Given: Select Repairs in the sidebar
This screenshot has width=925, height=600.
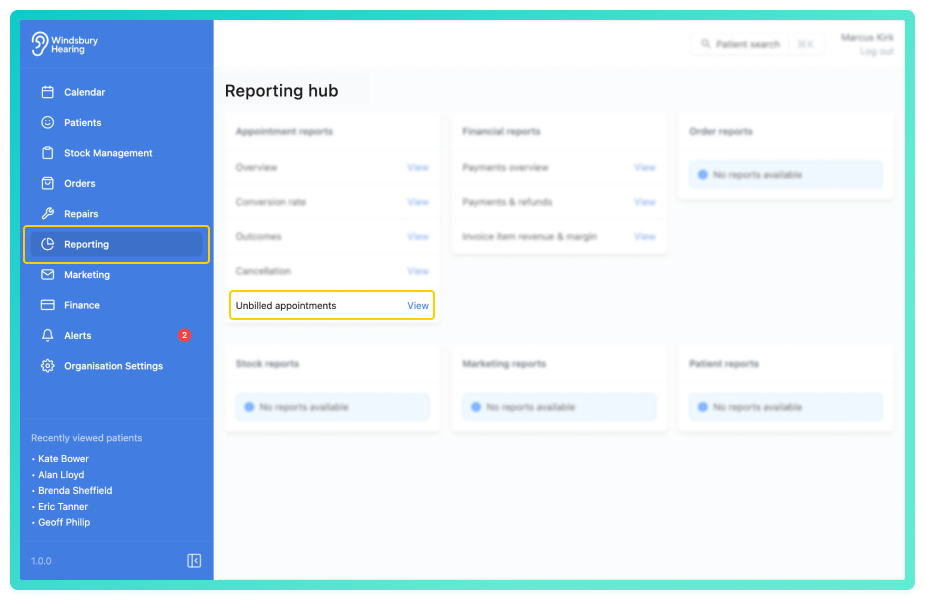Looking at the screenshot, I should [x=116, y=214].
